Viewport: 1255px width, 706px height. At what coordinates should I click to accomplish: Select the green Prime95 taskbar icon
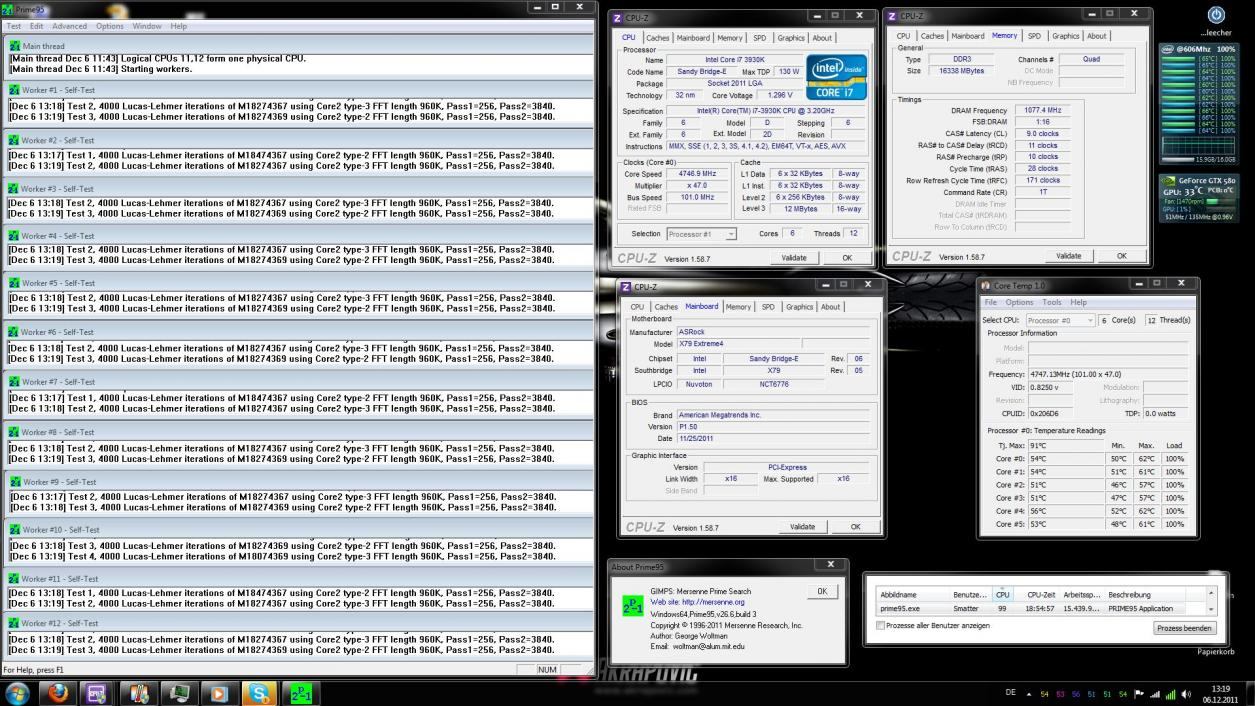click(300, 692)
